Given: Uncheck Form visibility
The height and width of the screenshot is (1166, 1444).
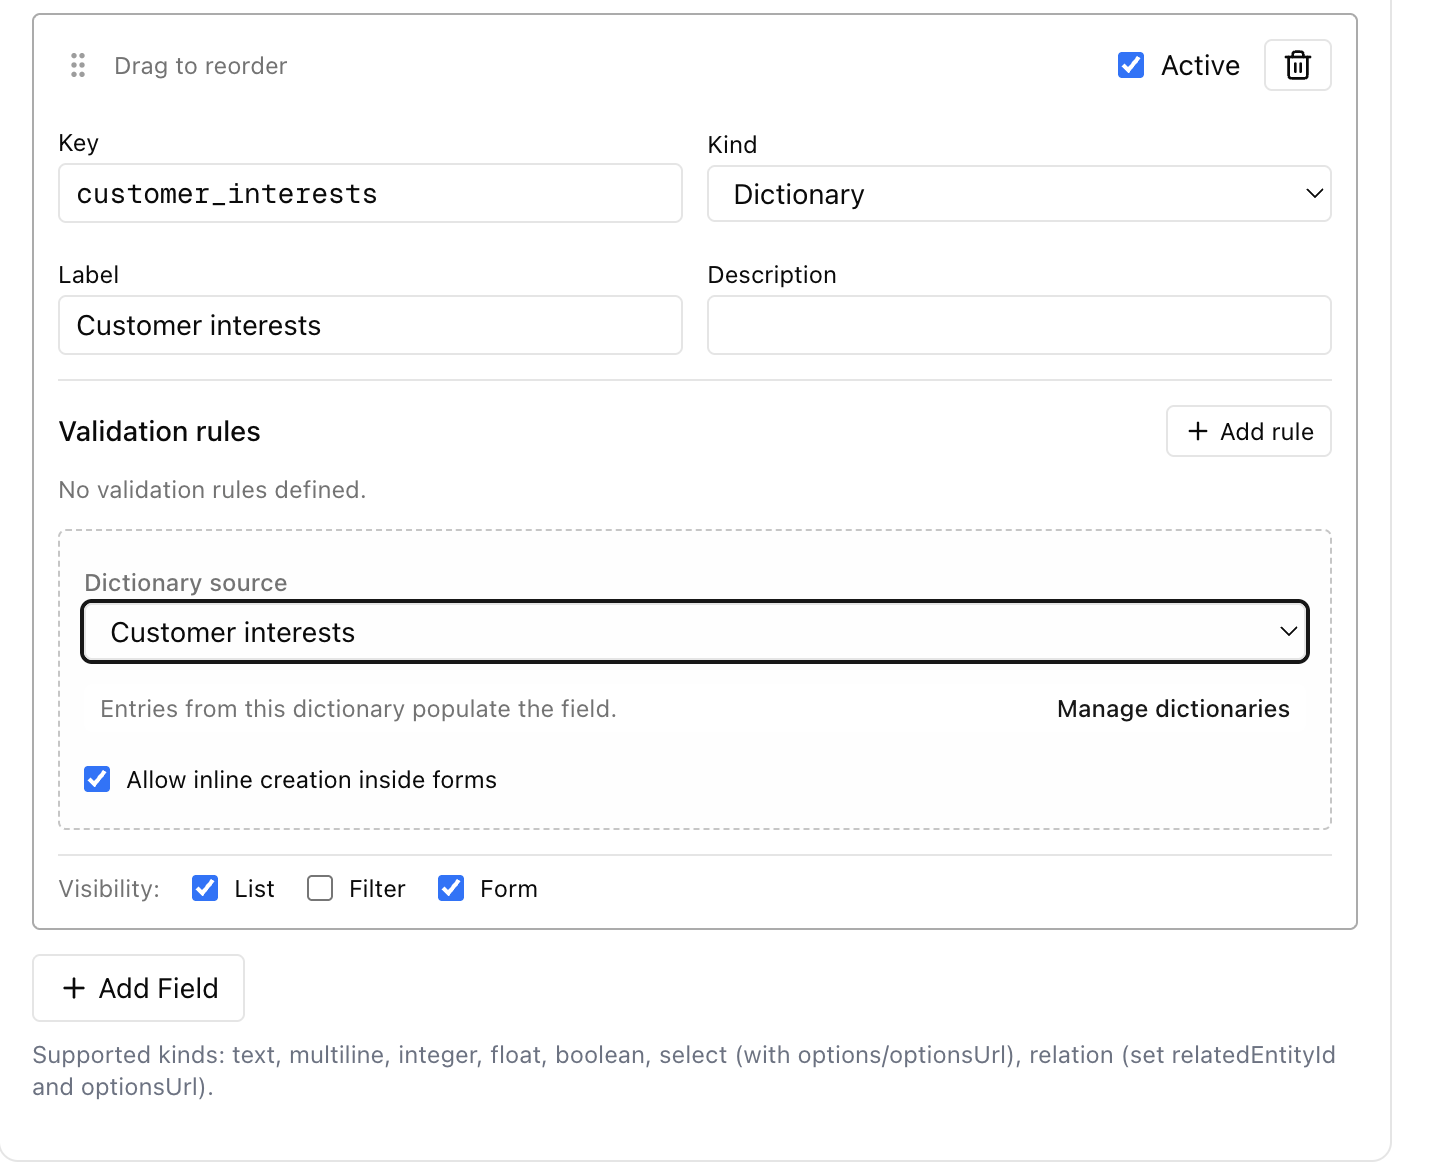Looking at the screenshot, I should click(451, 888).
